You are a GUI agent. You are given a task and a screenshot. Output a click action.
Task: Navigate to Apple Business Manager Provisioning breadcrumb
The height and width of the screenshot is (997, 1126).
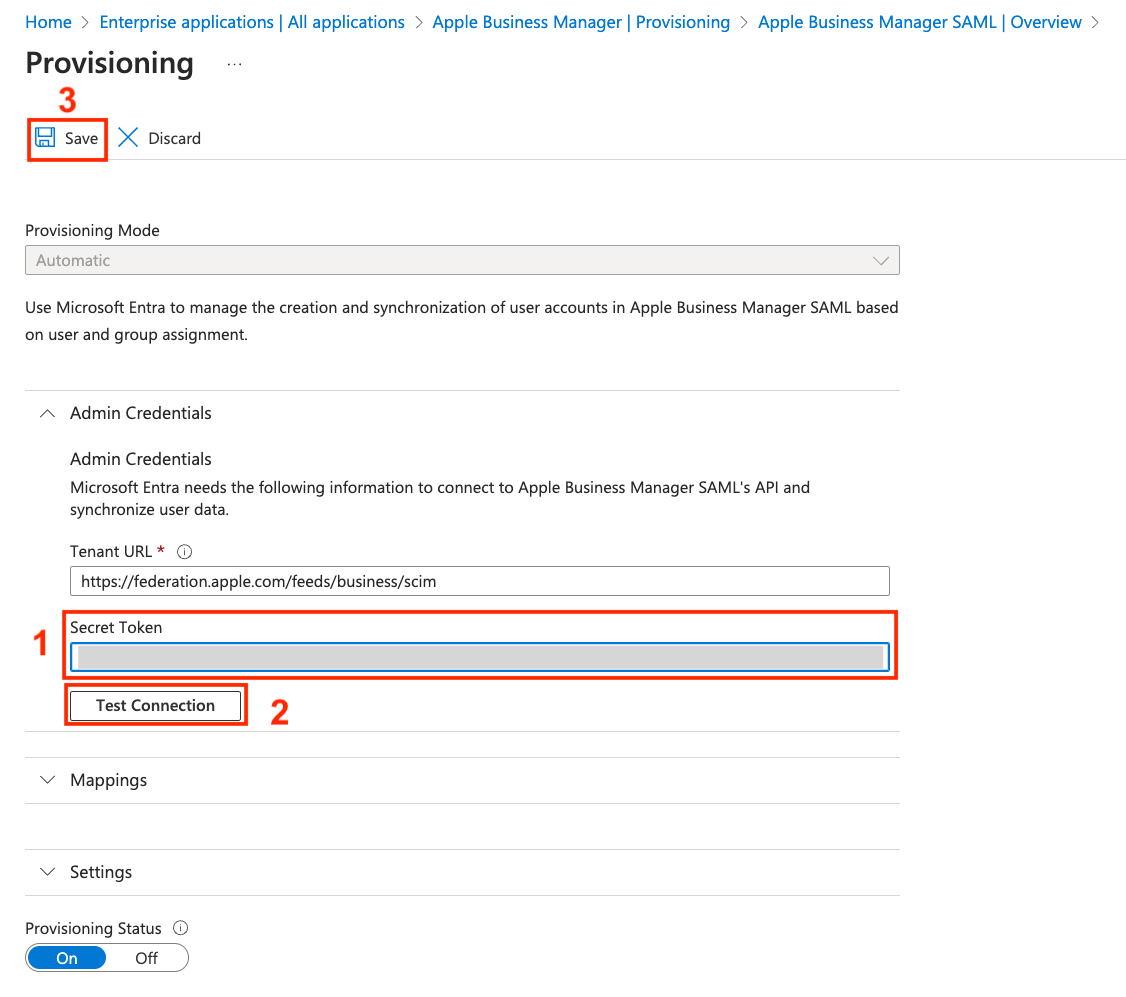click(x=581, y=22)
